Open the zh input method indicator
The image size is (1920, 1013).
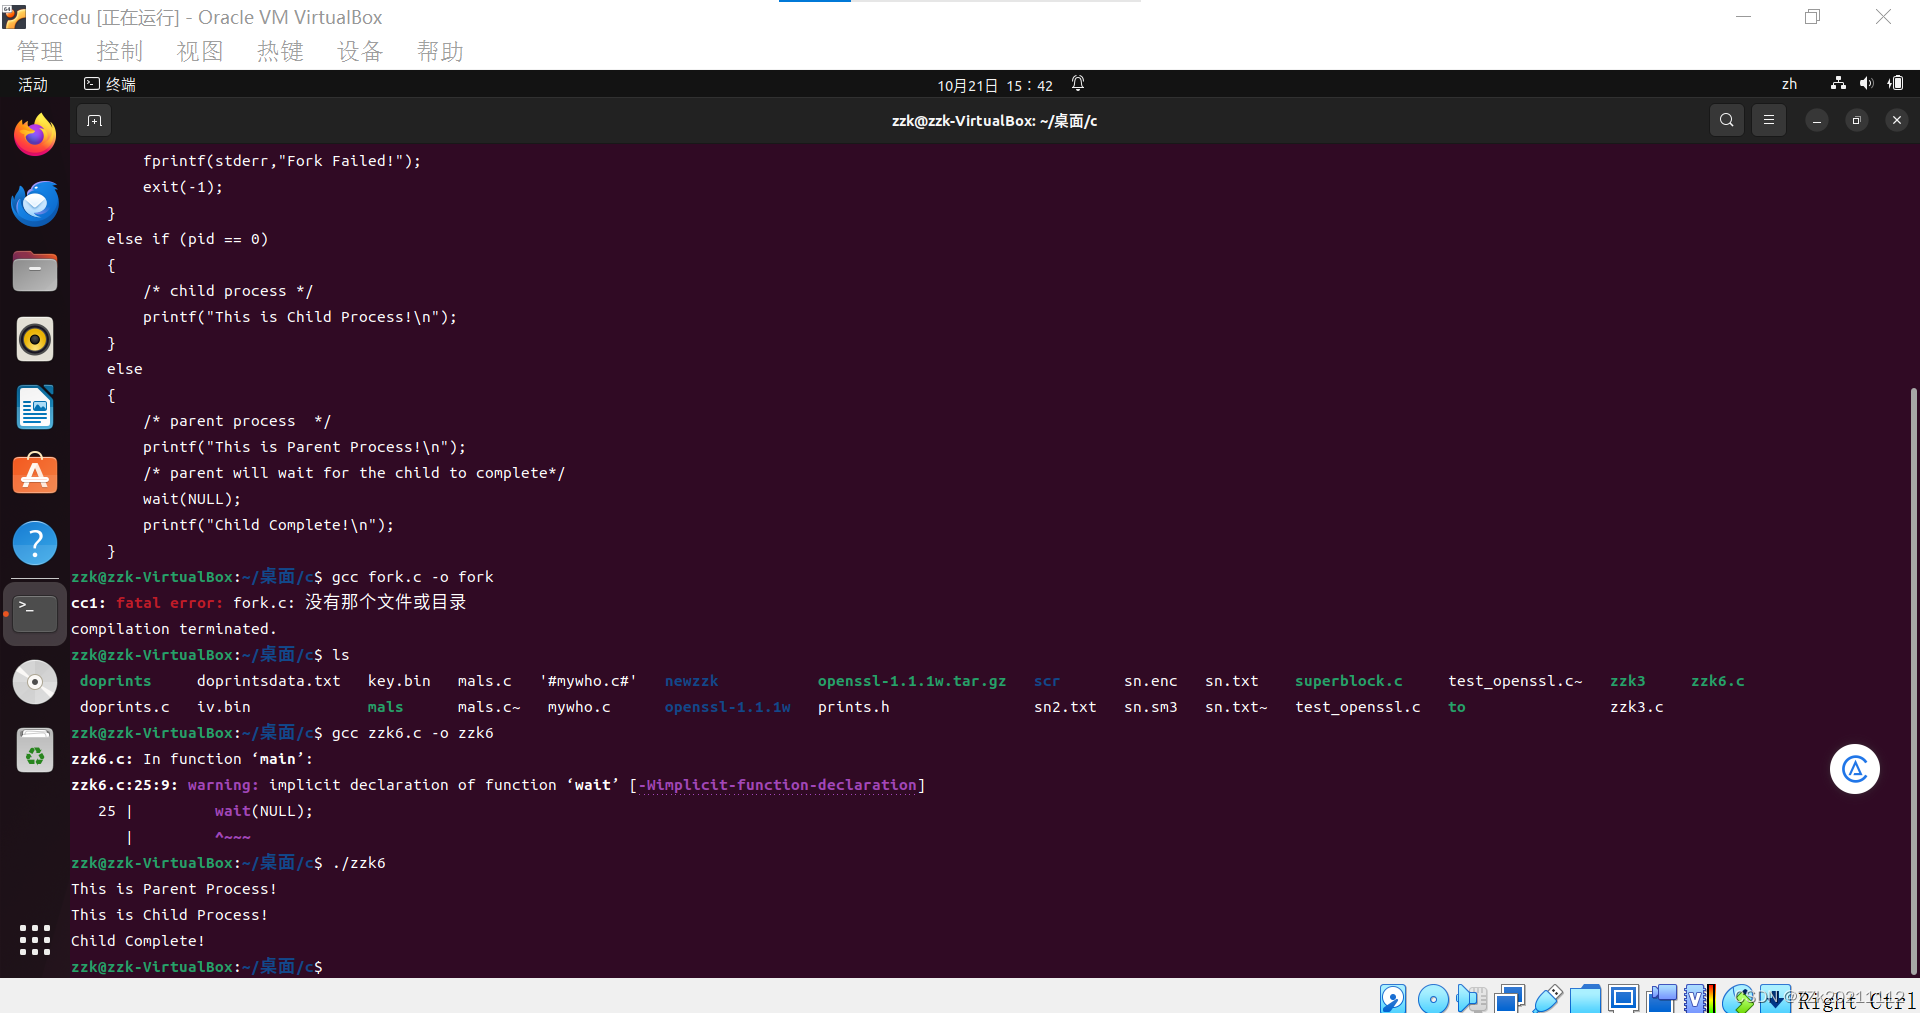tap(1789, 84)
